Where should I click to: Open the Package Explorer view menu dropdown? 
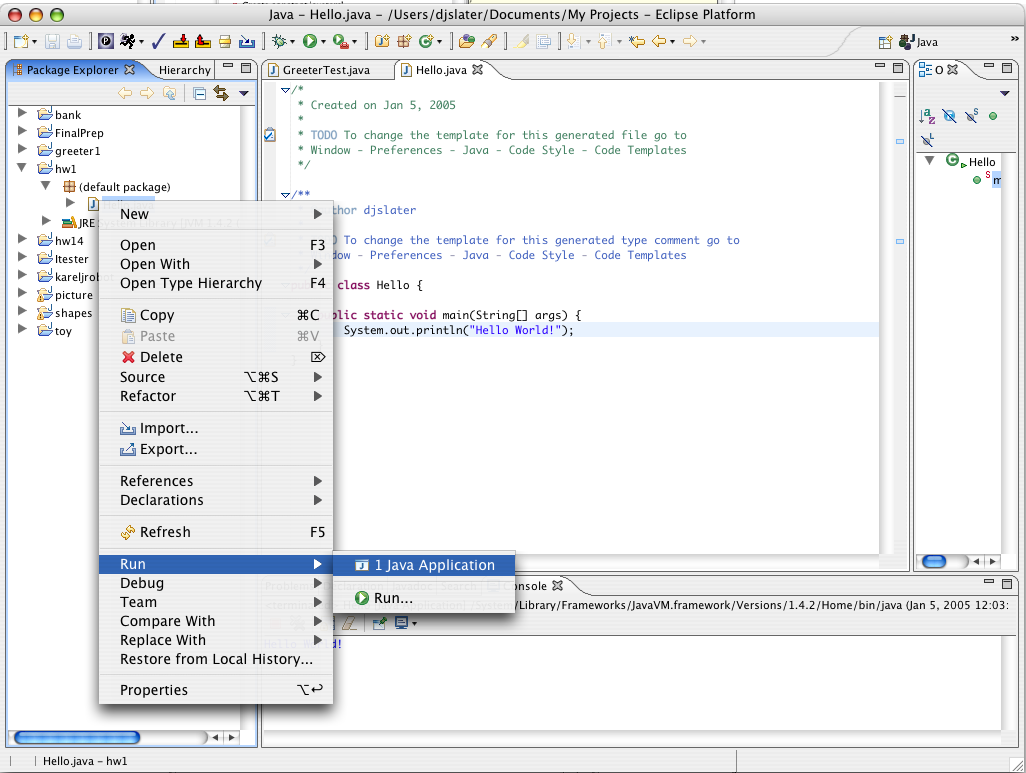(243, 93)
